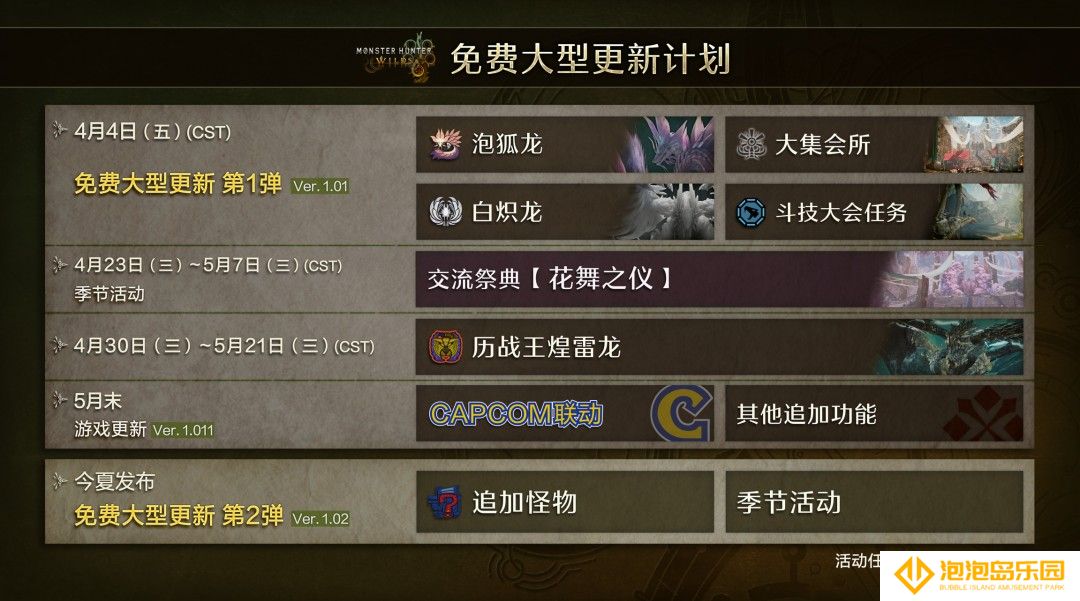Click the 泡狐龙 monster icon

[445, 145]
